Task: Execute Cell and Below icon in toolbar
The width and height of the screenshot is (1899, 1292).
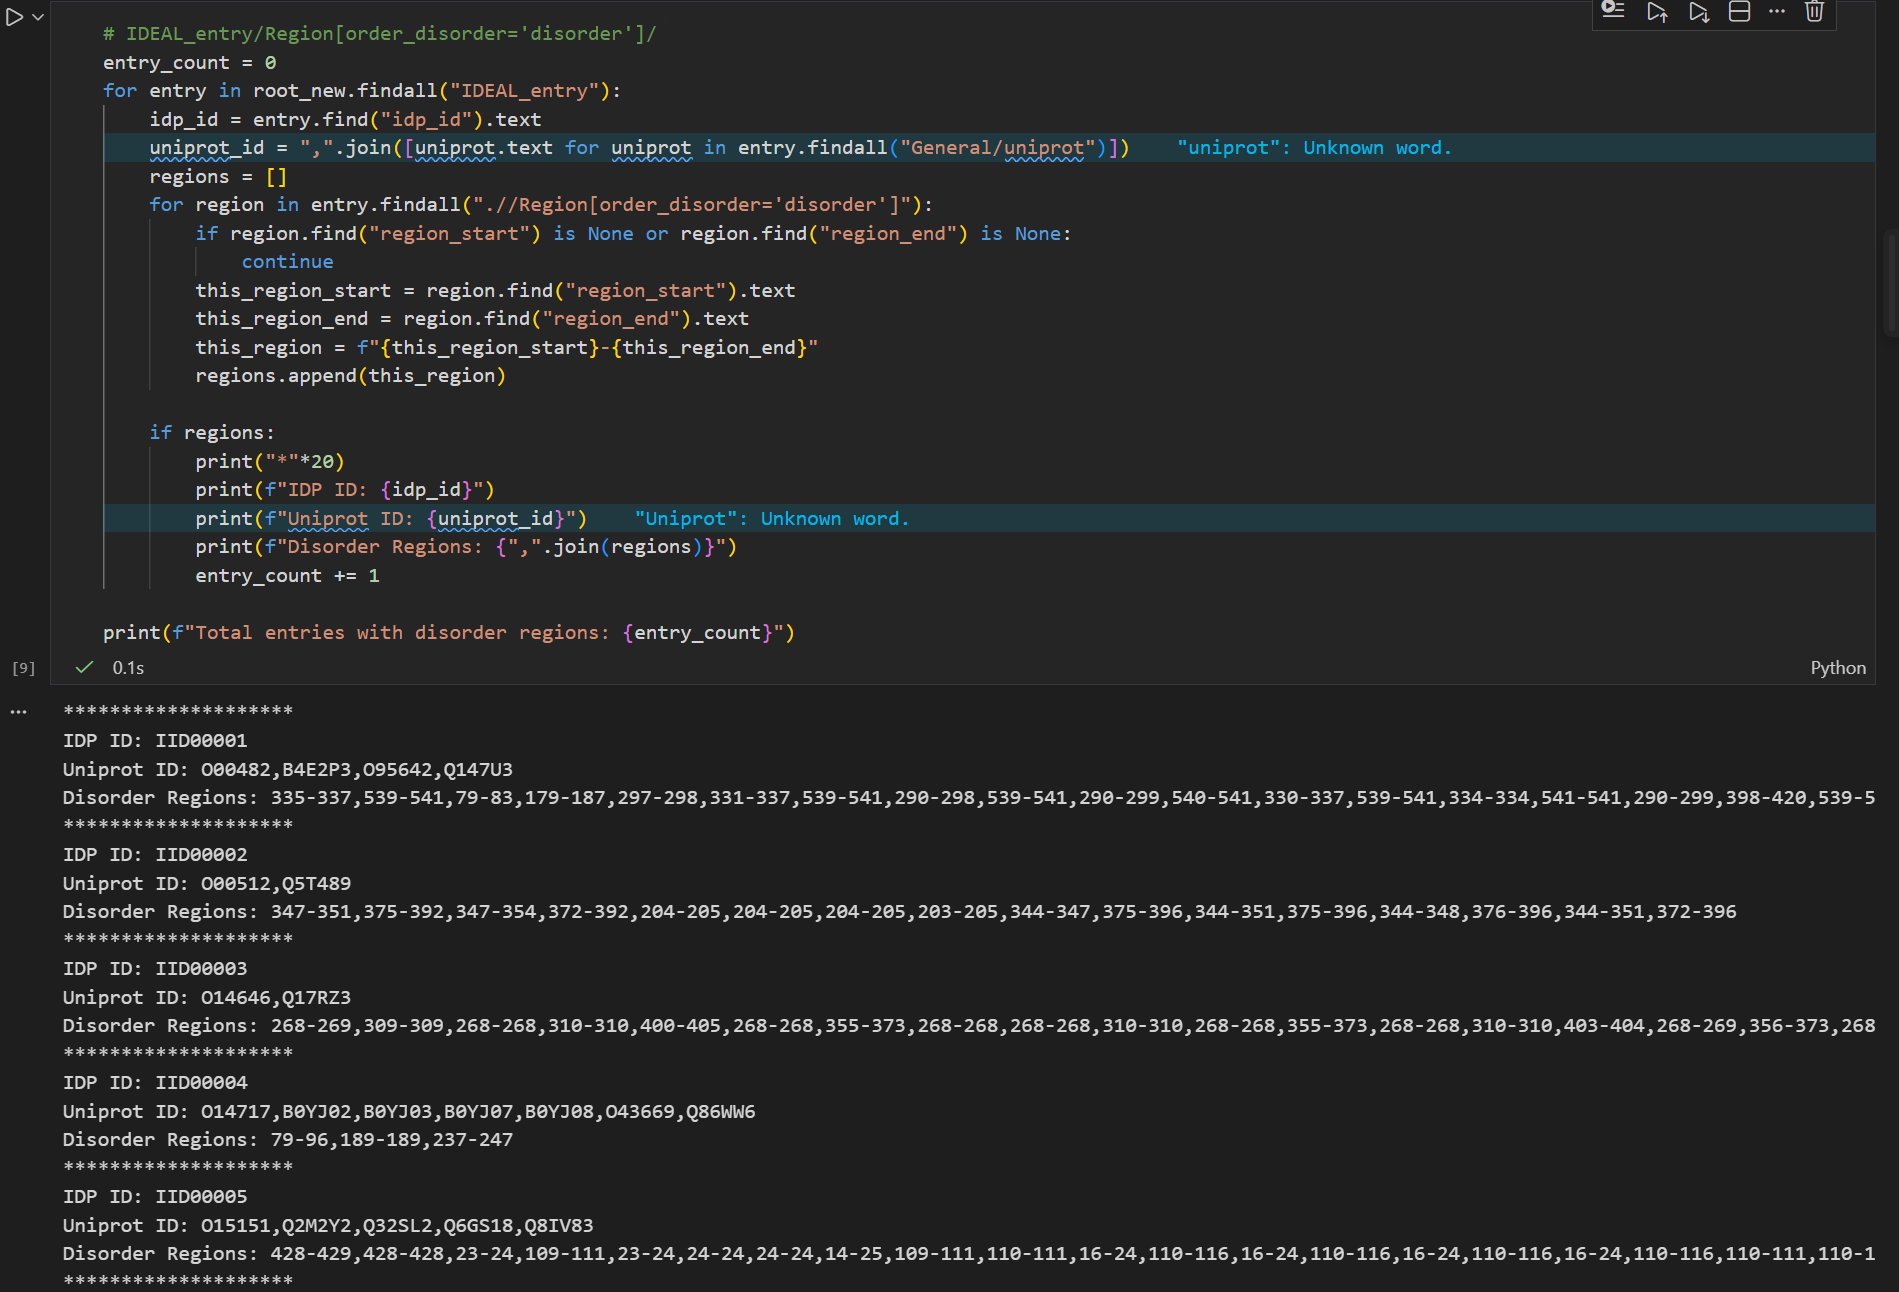Action: [x=1699, y=11]
